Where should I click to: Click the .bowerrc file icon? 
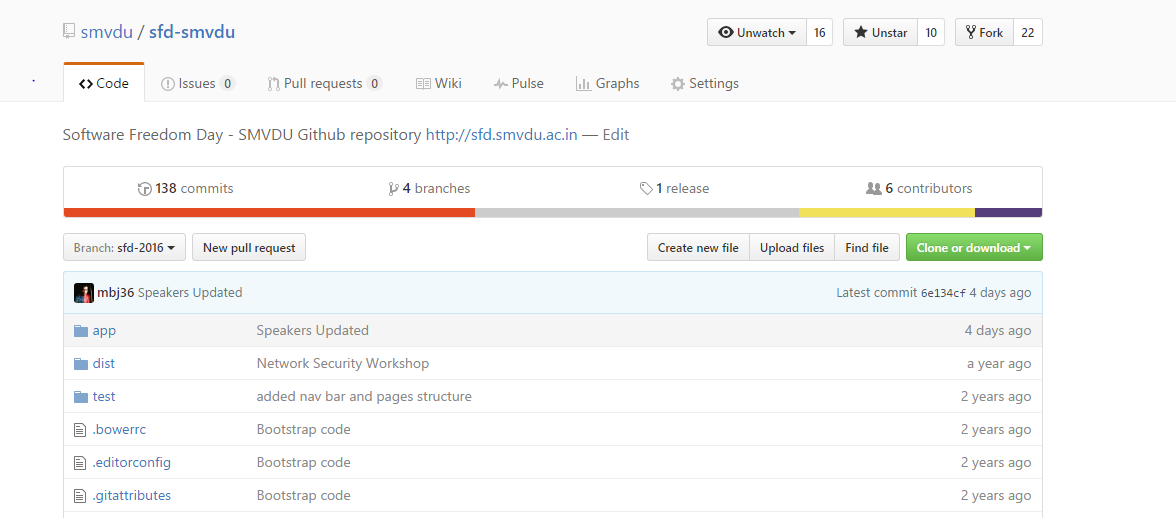pos(80,430)
